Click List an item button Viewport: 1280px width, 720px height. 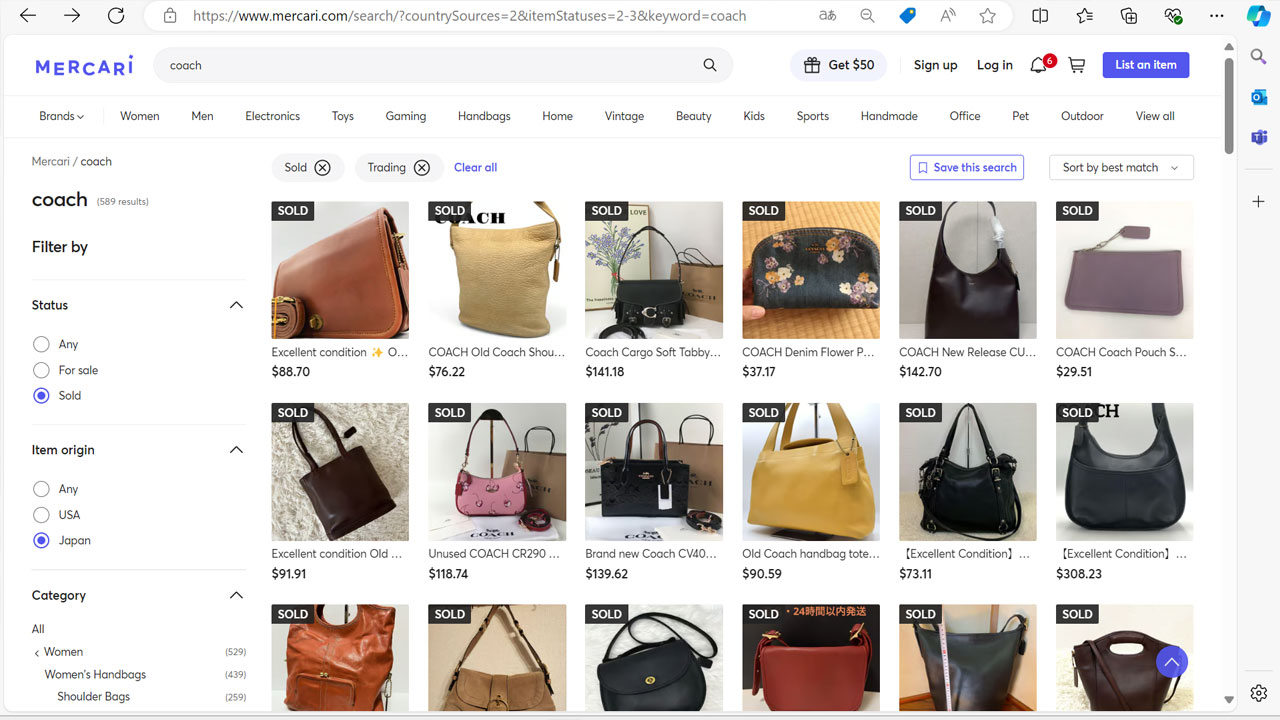point(1146,65)
